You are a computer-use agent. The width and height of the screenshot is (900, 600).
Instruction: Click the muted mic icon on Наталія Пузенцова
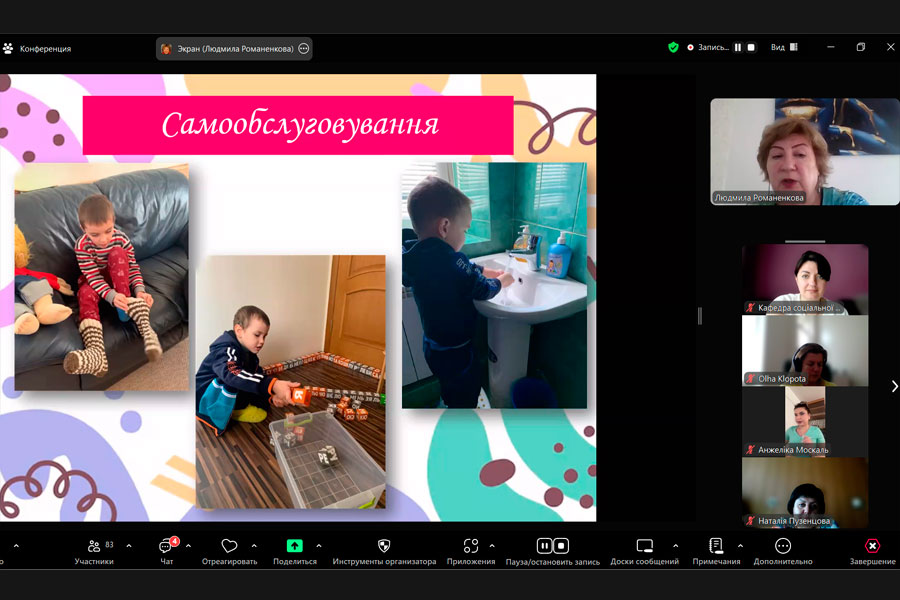(x=750, y=521)
